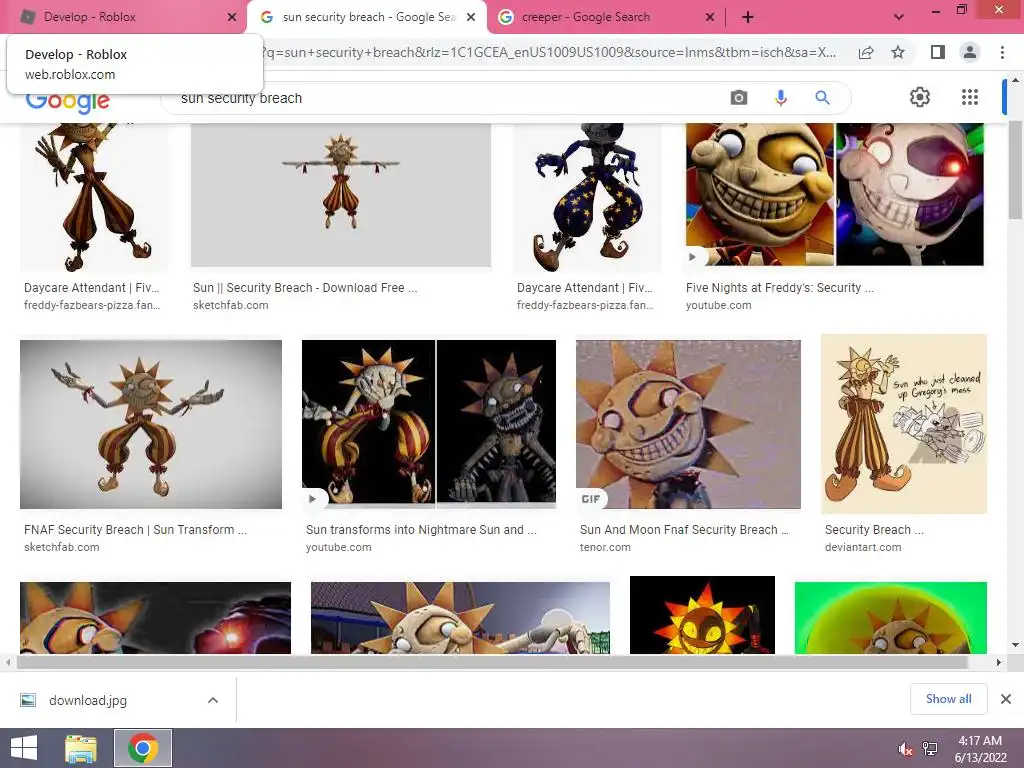Click the youtube.com source under Five Nights
This screenshot has width=1024, height=768.
[x=718, y=305]
